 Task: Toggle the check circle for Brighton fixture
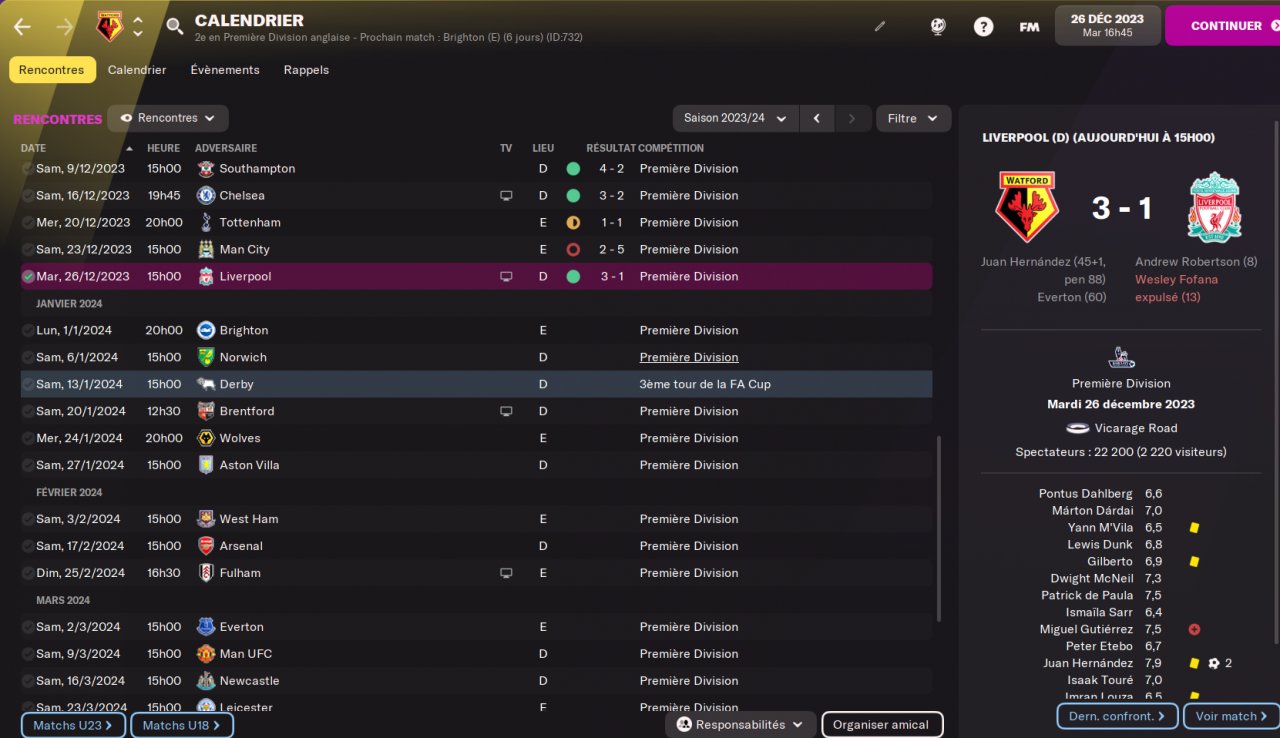(x=28, y=331)
